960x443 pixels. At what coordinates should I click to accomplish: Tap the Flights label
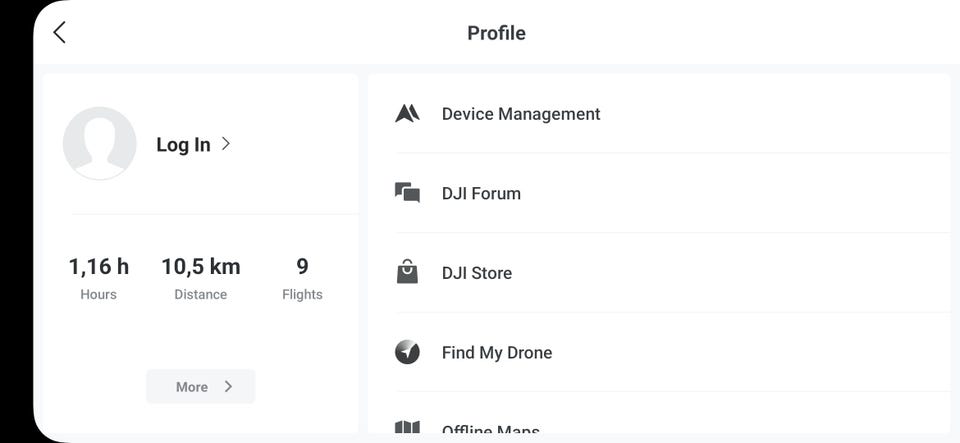302,294
